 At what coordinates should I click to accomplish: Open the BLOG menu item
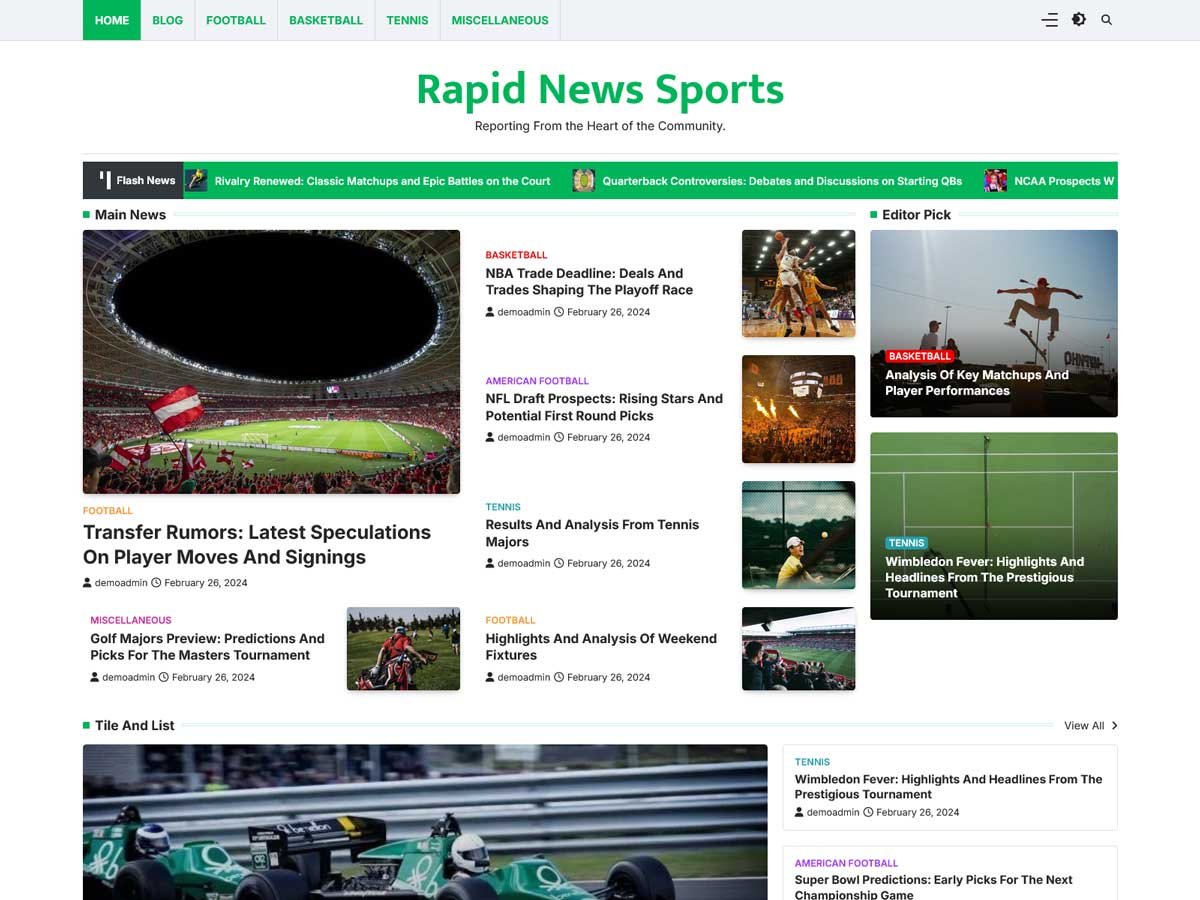coord(167,20)
